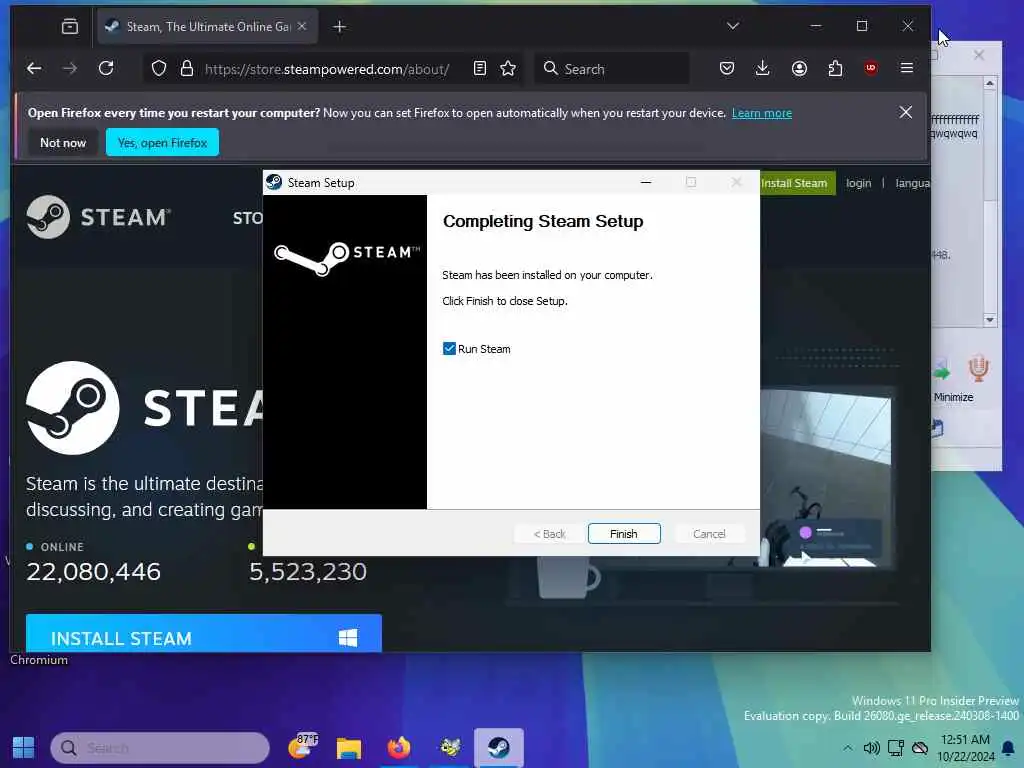Open the notifications bell icon
Screen dimensions: 1024x768
click(x=1008, y=748)
